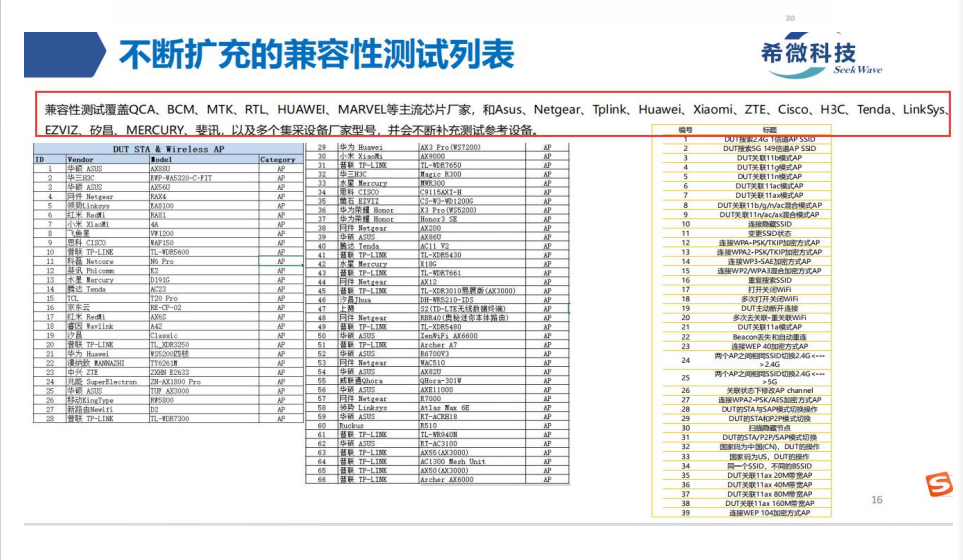Click the model cell 'TL-WDR7300'
Screen dimensions: 963x560
[170, 418]
